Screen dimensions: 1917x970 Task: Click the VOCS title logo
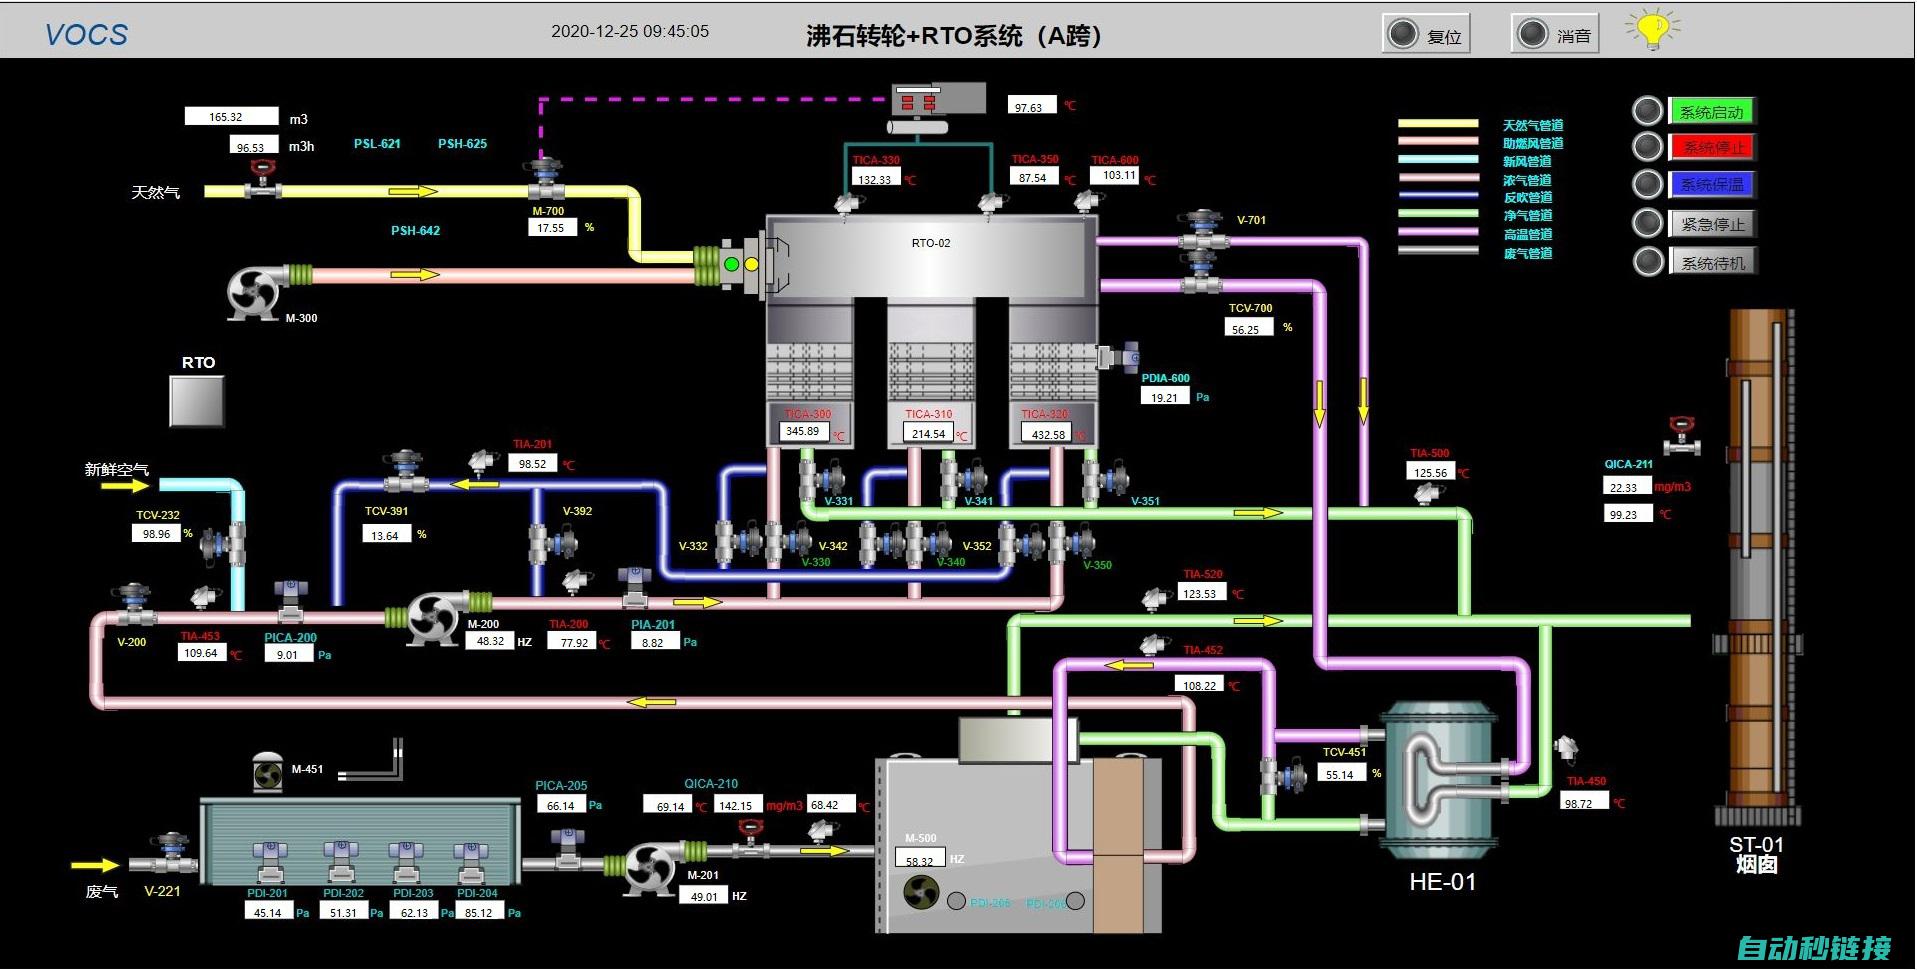point(87,35)
